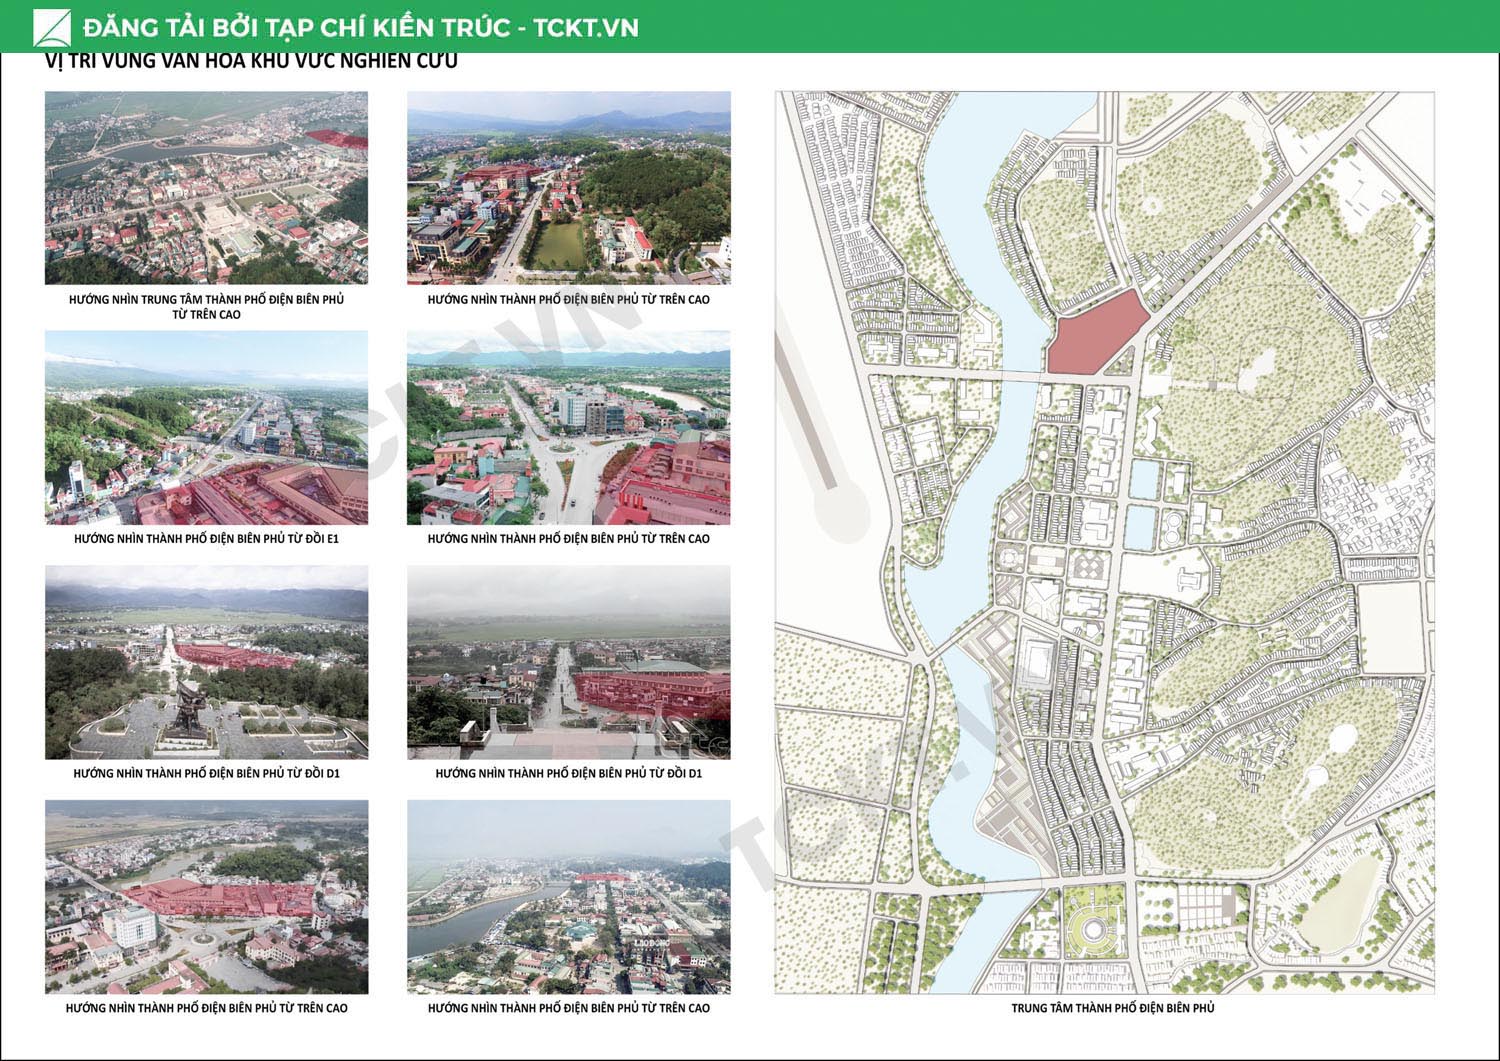This screenshot has height=1061, width=1500.
Task: Click the page title 'VỊ TRÍ VÙNG VĂN HÓA KHU VỰC NGHIÊN CỨU'
Action: 251,61
